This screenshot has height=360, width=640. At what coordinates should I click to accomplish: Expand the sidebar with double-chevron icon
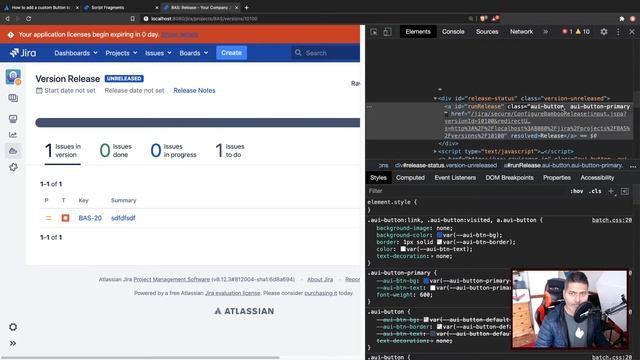pos(13,343)
